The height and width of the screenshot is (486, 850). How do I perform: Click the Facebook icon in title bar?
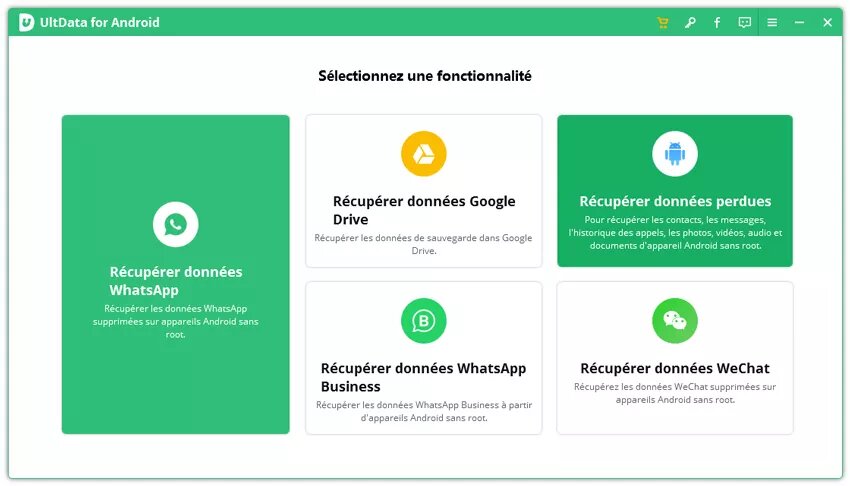point(717,22)
